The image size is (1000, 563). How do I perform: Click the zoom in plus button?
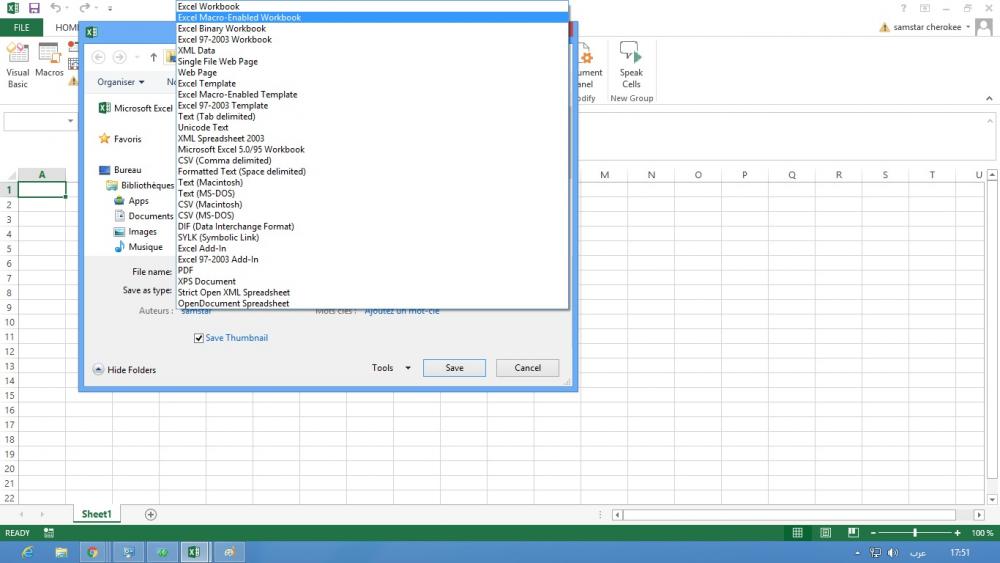(x=957, y=532)
